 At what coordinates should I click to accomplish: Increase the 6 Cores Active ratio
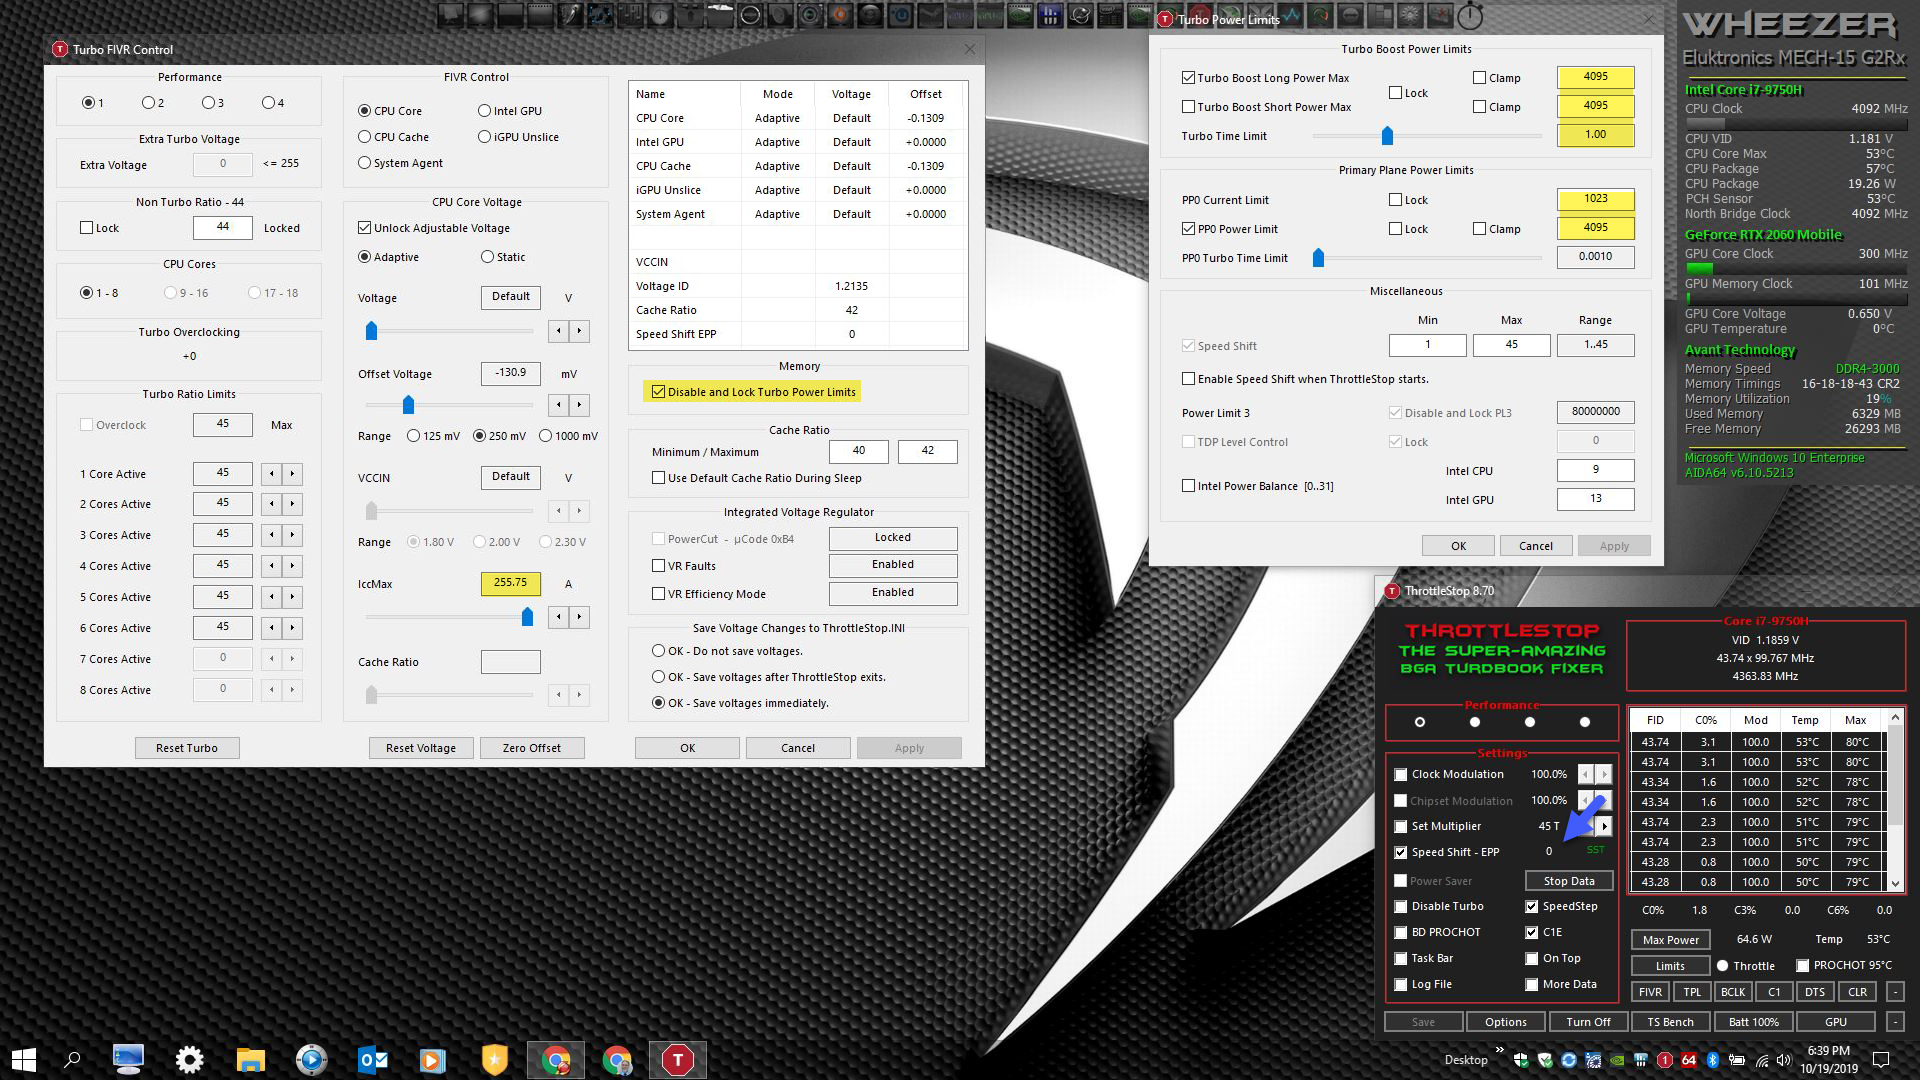(292, 628)
